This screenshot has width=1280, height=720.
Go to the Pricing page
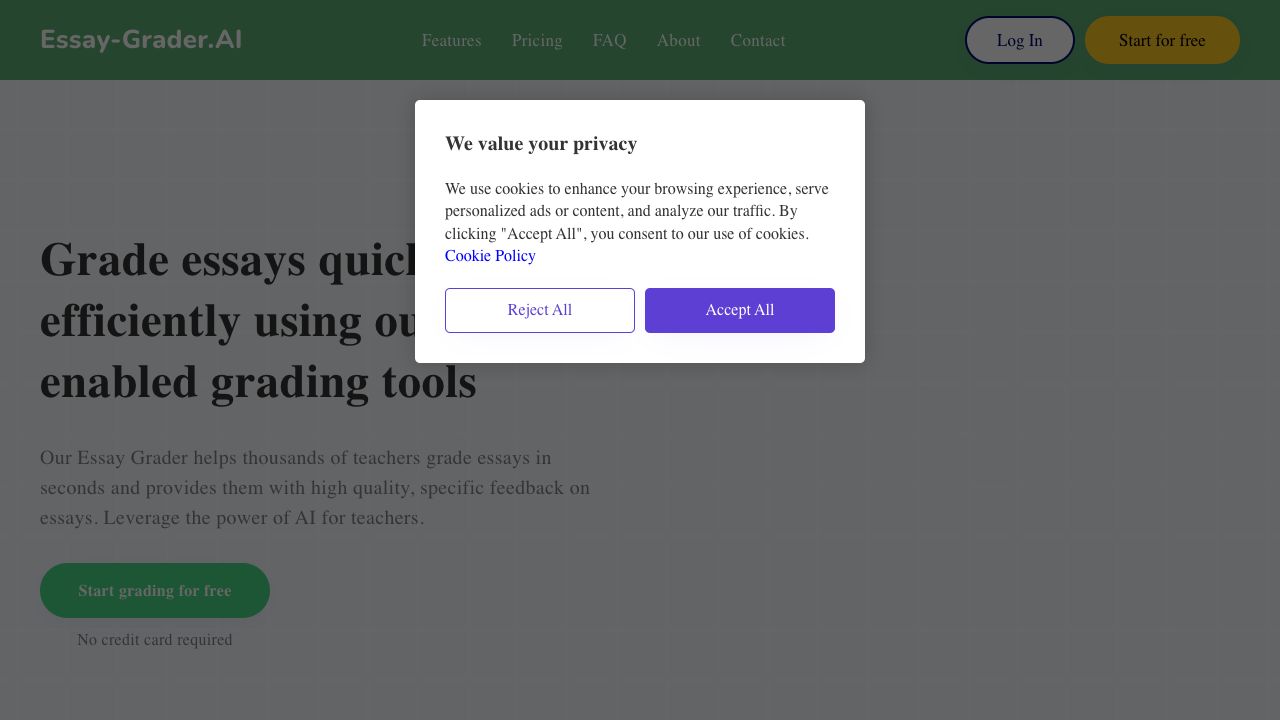click(x=537, y=40)
